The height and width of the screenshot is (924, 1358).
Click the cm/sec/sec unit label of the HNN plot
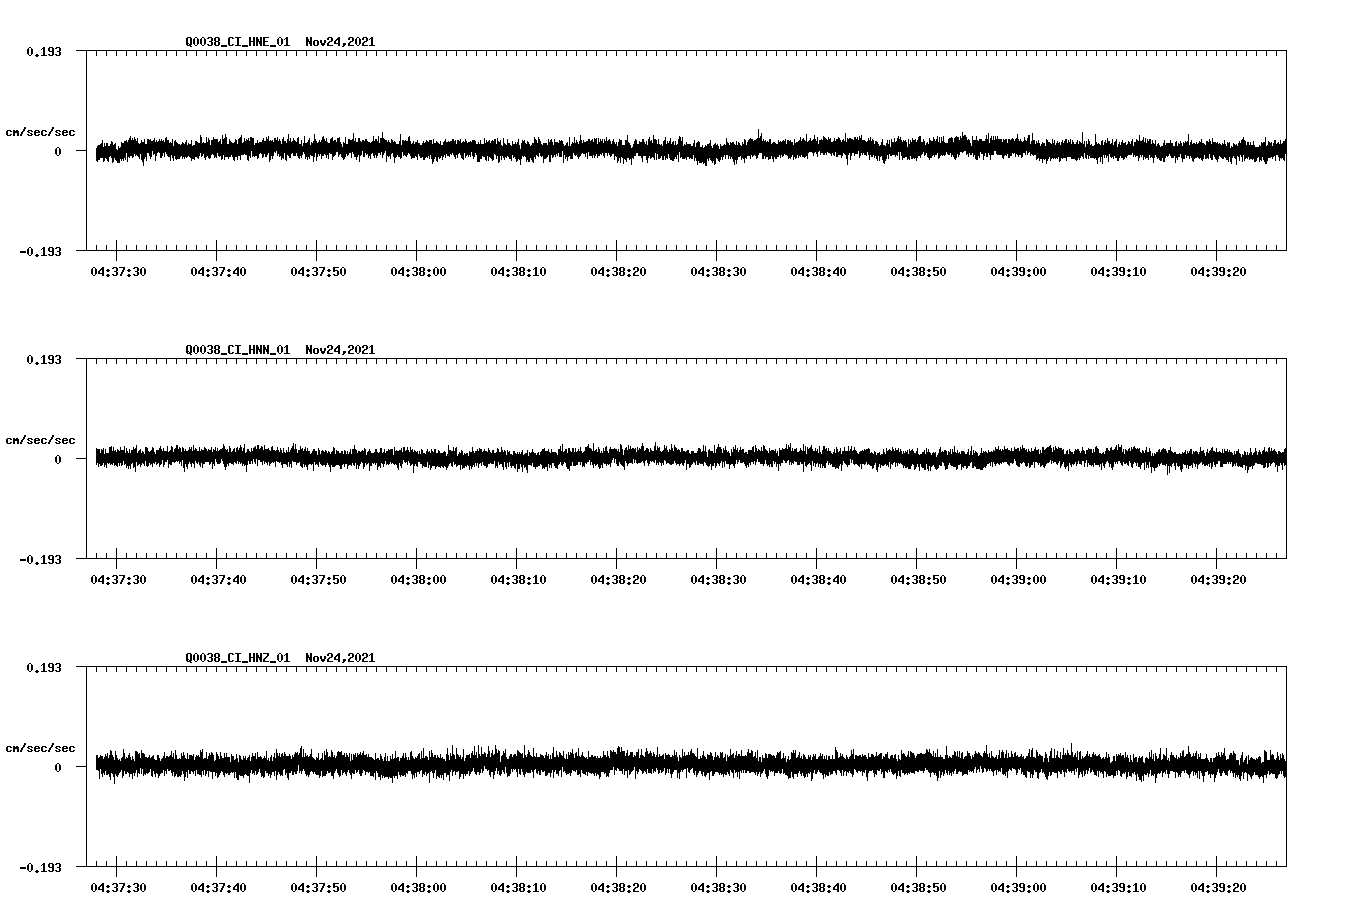click(x=40, y=440)
